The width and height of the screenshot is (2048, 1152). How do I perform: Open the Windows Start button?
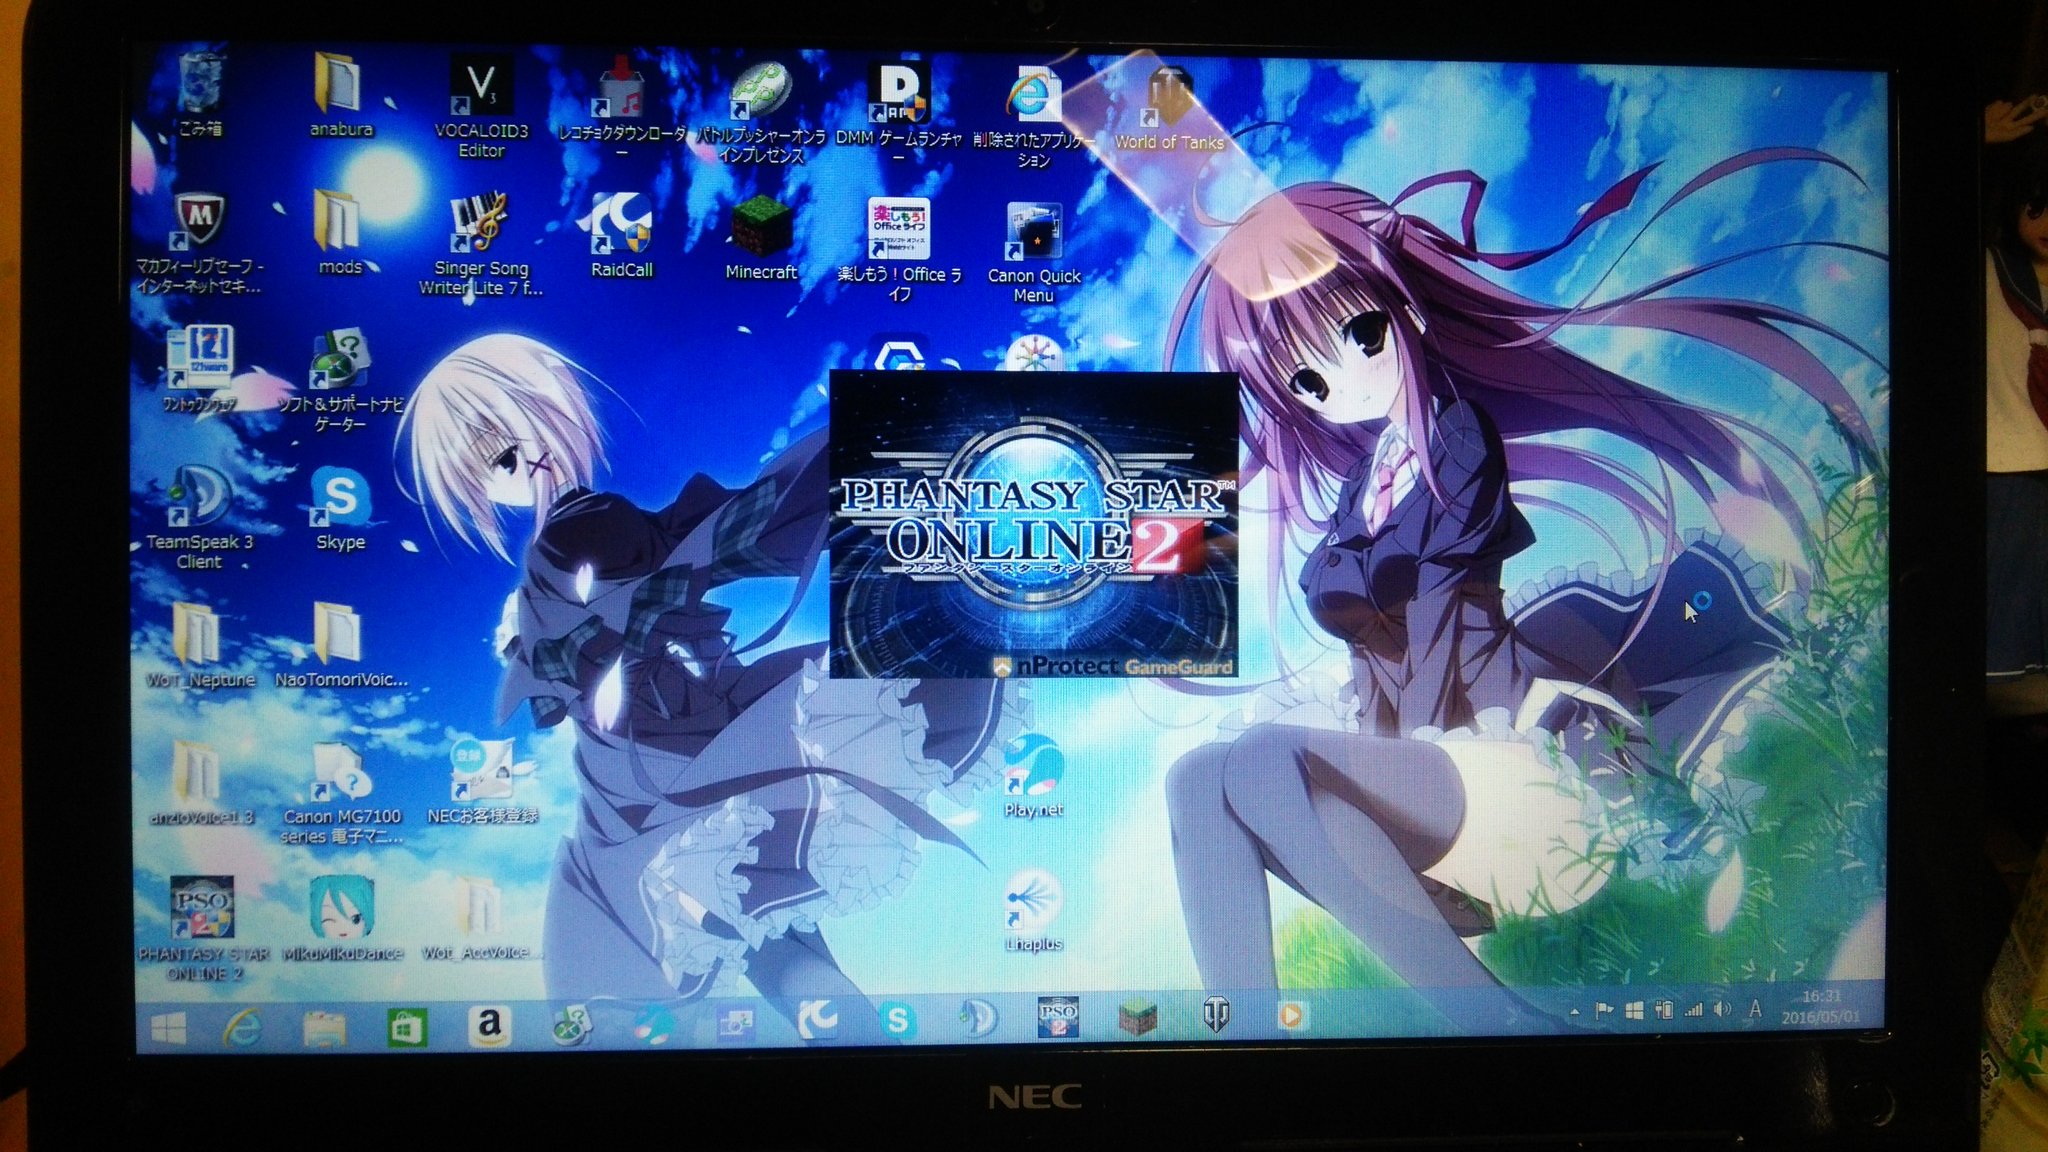[168, 1027]
